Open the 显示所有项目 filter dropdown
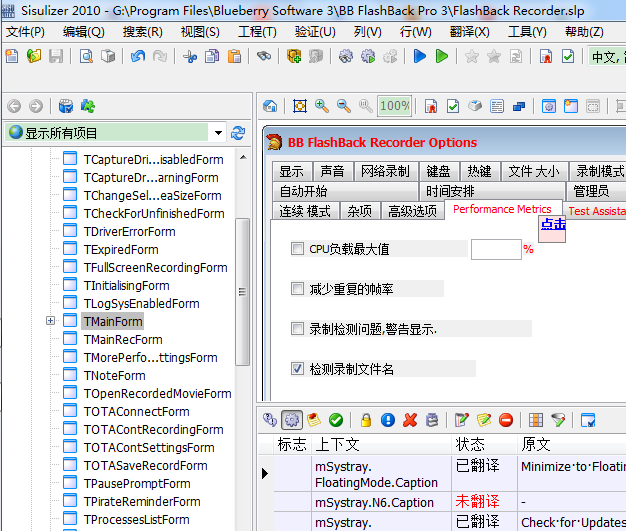The image size is (626, 531). tap(218, 133)
